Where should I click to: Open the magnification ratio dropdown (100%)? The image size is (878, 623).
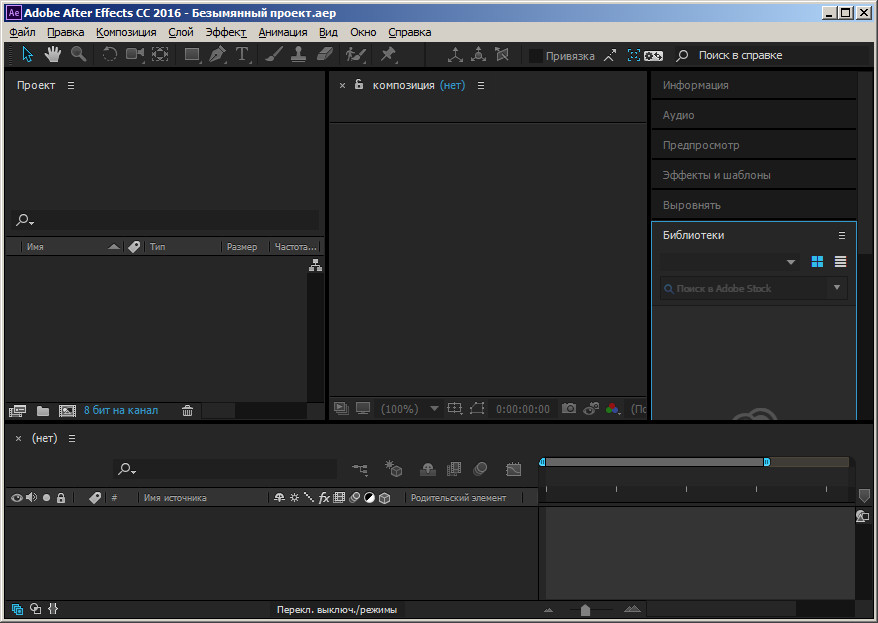(x=434, y=409)
